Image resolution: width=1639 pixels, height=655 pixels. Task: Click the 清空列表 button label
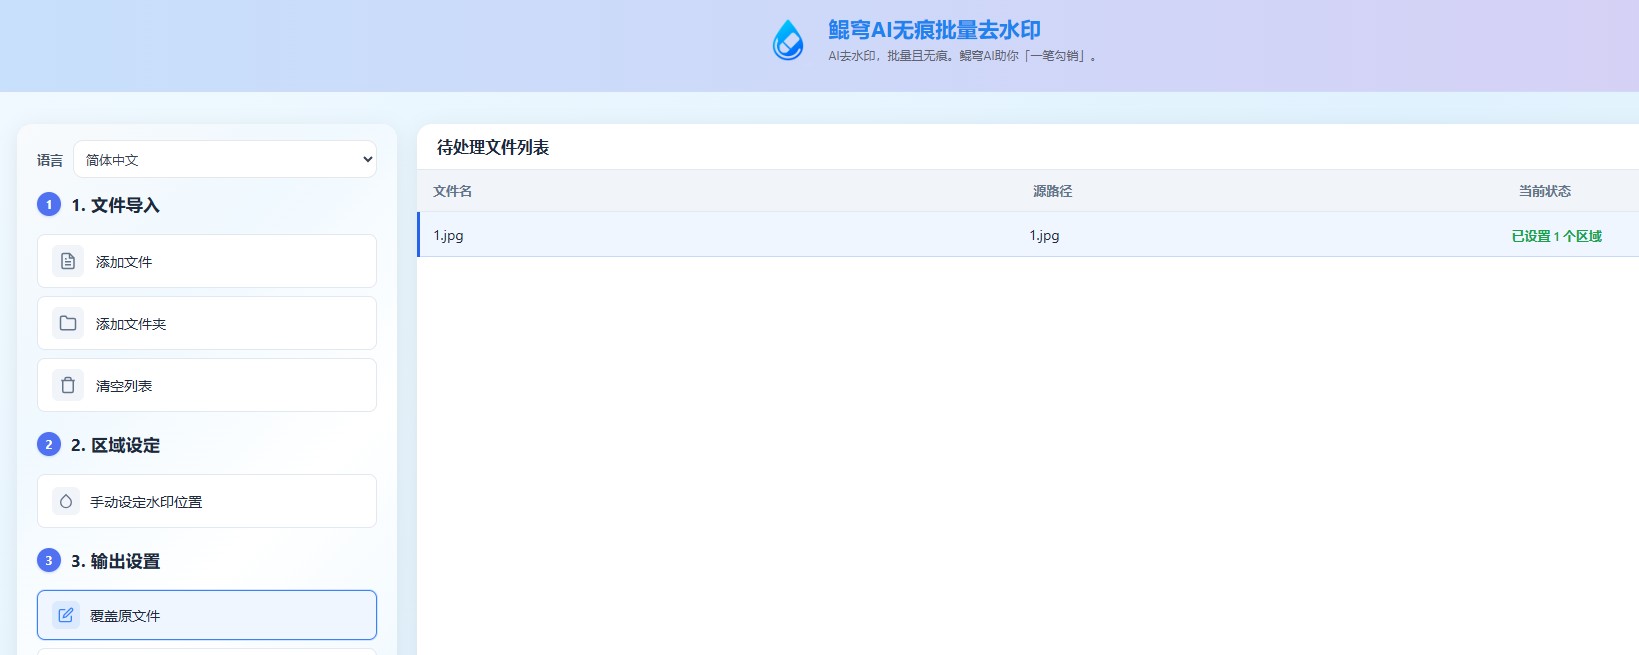124,386
